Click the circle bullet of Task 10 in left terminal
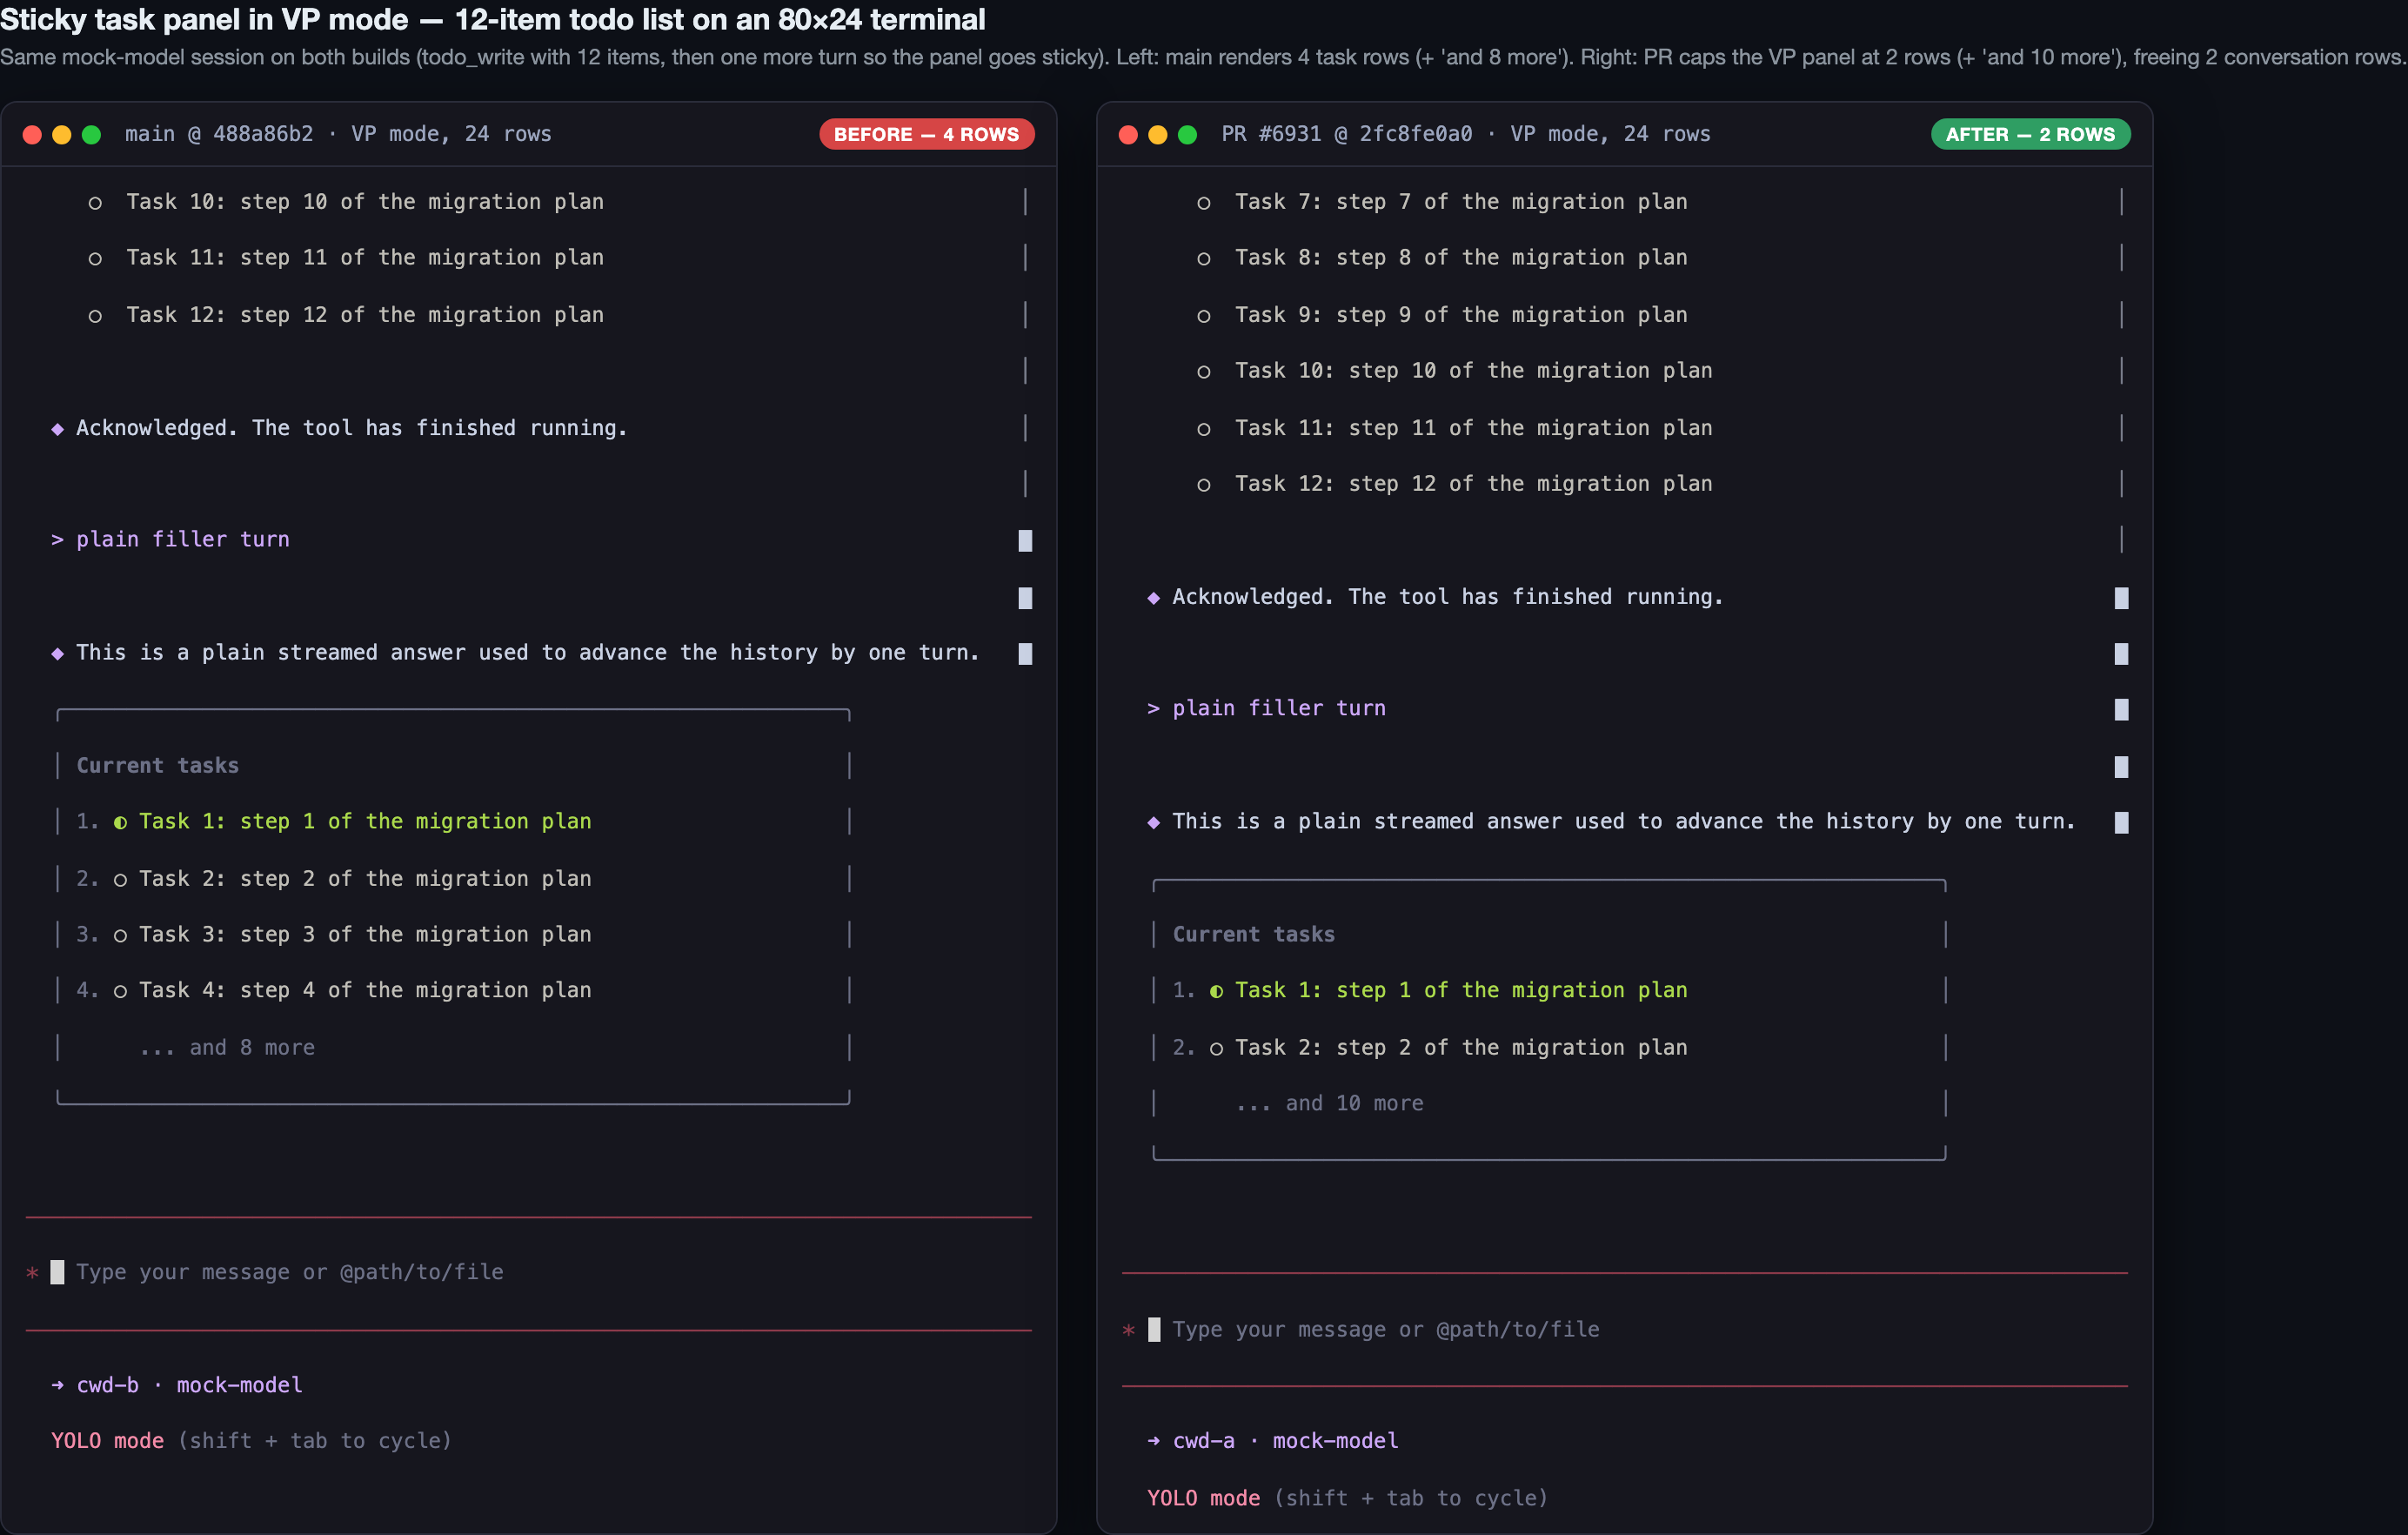The width and height of the screenshot is (2408, 1535). [x=95, y=203]
